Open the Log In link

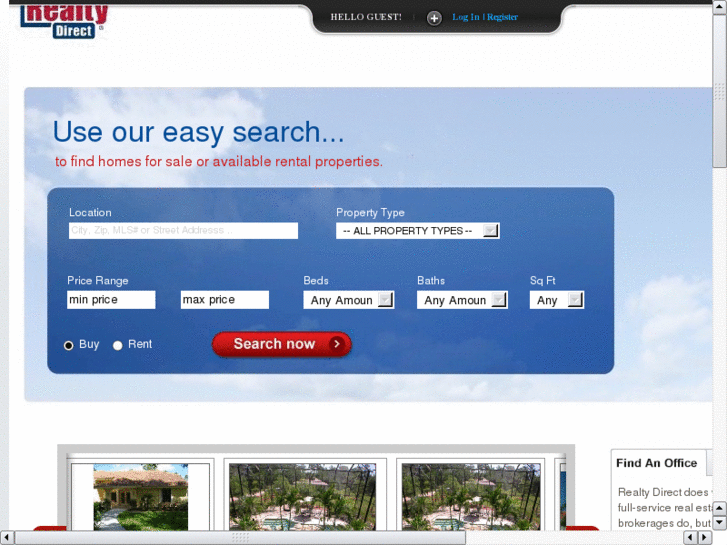[466, 17]
